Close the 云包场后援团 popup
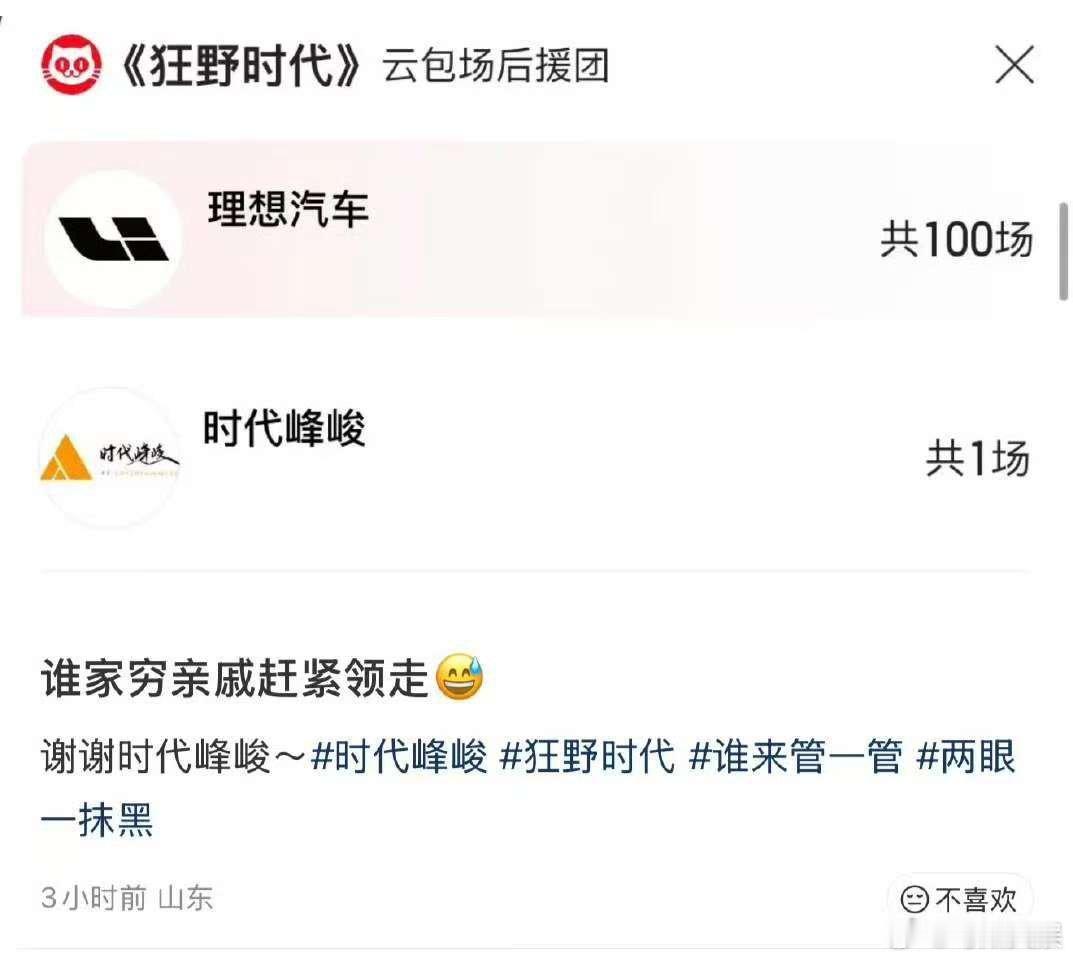The width and height of the screenshot is (1073, 960). pyautogui.click(x=1013, y=65)
